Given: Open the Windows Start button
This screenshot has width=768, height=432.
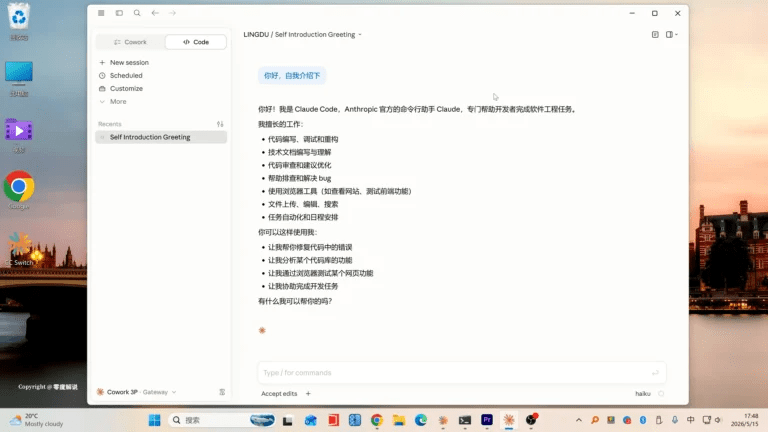Looking at the screenshot, I should tap(155, 420).
